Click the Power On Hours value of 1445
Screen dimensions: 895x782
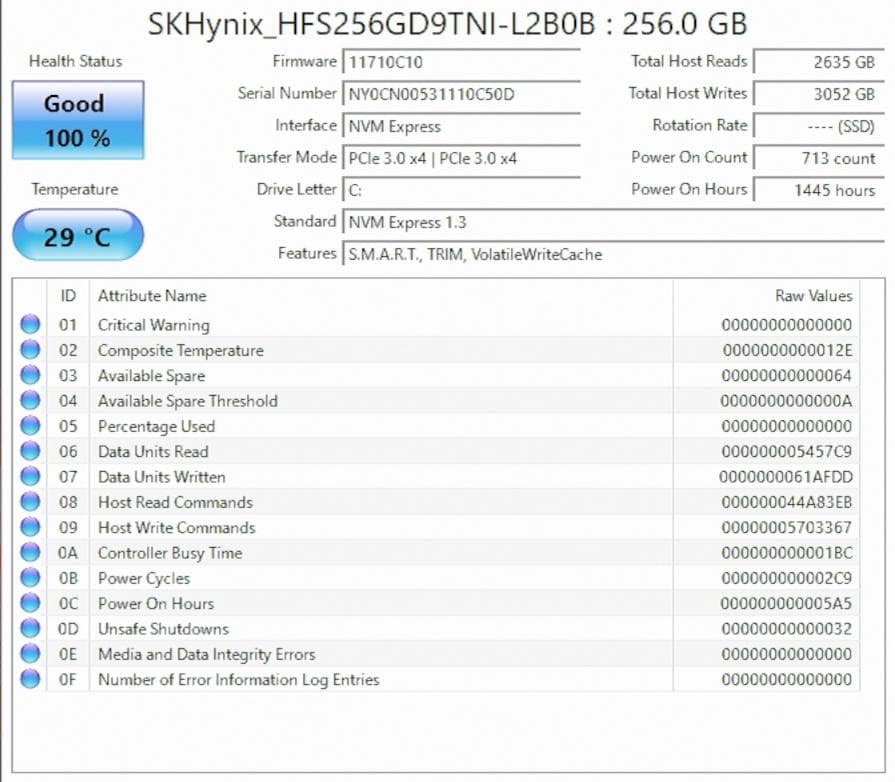pyautogui.click(x=818, y=189)
